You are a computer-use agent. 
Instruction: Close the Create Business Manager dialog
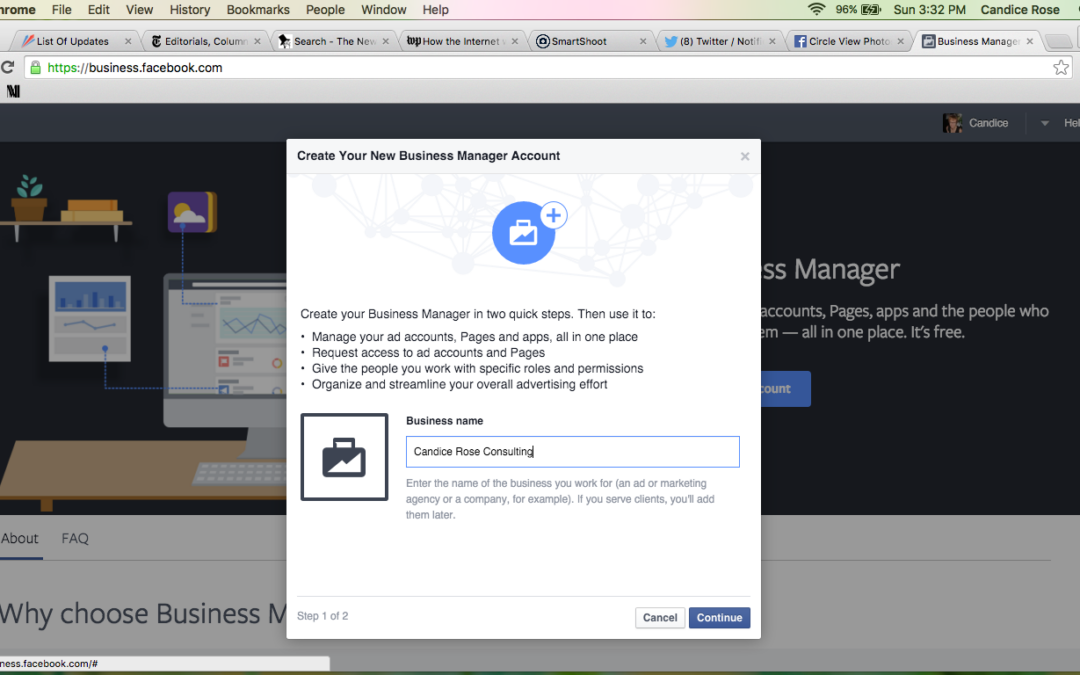pyautogui.click(x=744, y=157)
